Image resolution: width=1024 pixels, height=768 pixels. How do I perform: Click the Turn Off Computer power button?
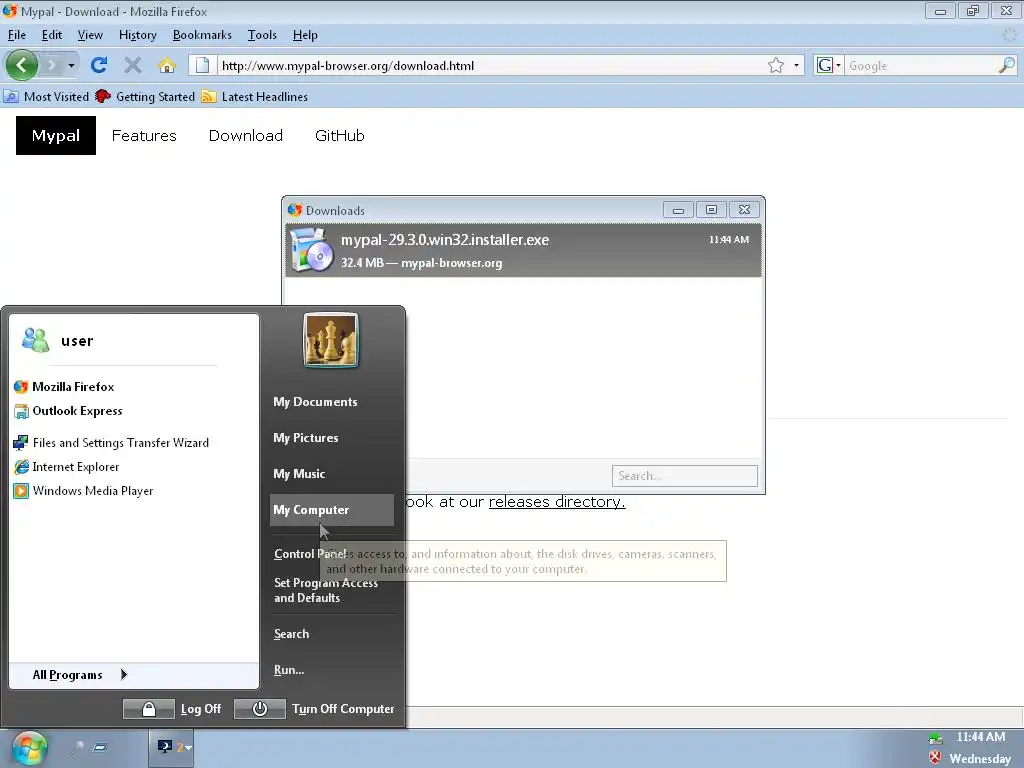tap(260, 709)
